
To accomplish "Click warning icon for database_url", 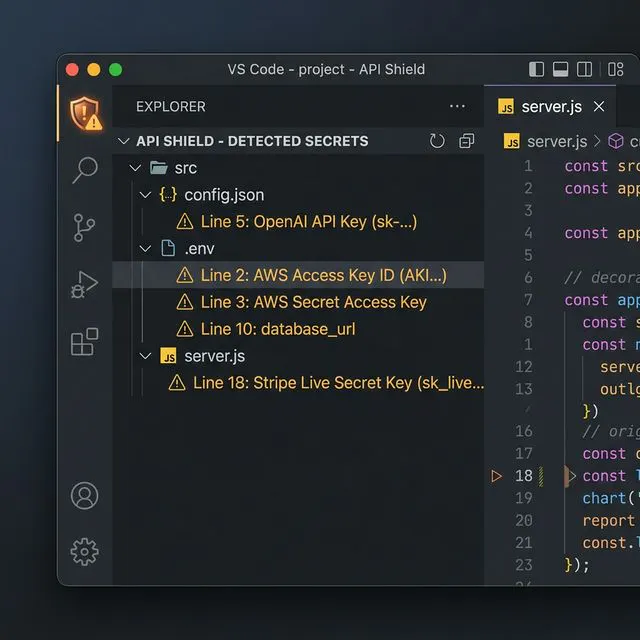I will [185, 329].
